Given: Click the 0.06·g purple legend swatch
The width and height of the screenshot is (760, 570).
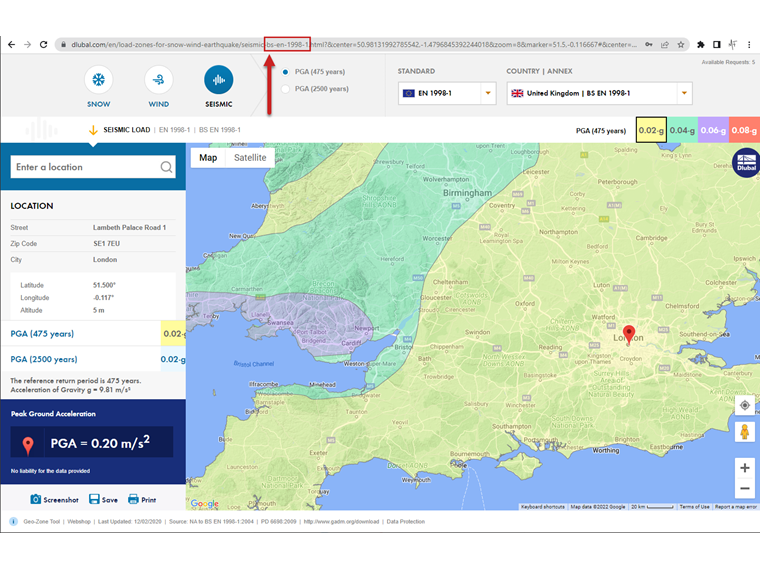Looking at the screenshot, I should (713, 130).
